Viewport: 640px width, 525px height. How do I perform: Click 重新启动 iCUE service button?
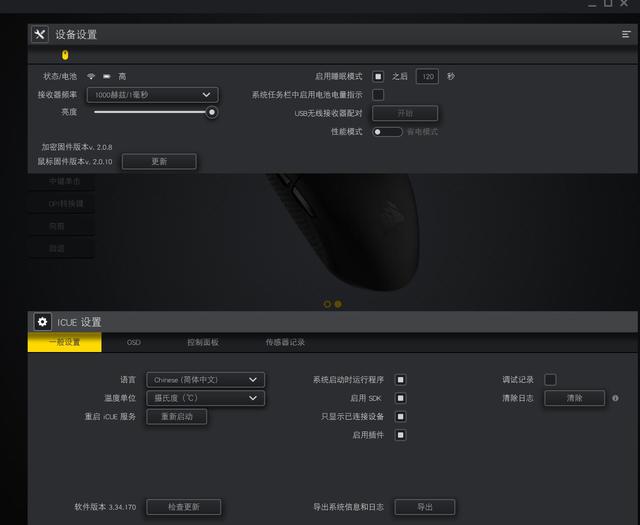pos(177,416)
